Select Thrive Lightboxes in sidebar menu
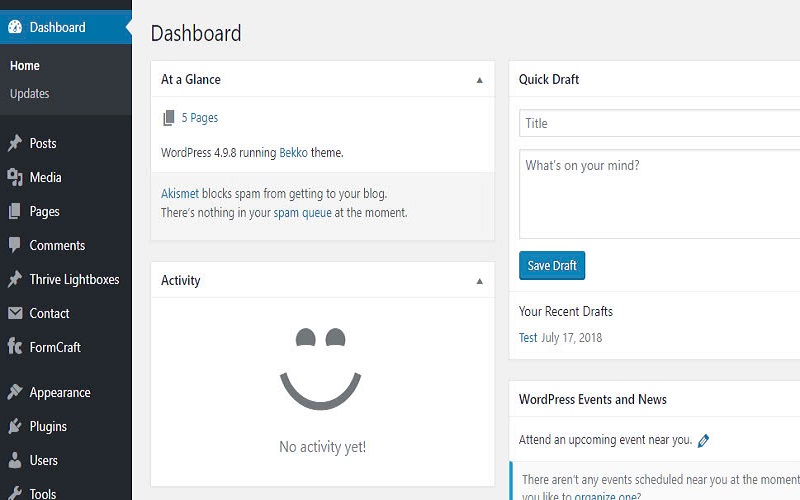 74,279
